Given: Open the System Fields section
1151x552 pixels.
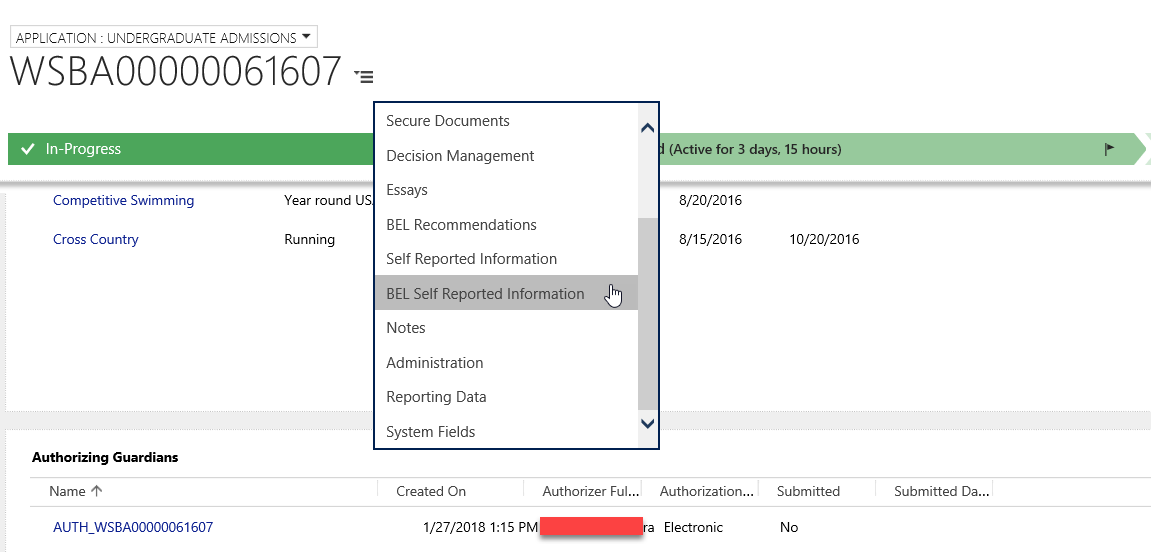Looking at the screenshot, I should (x=431, y=432).
